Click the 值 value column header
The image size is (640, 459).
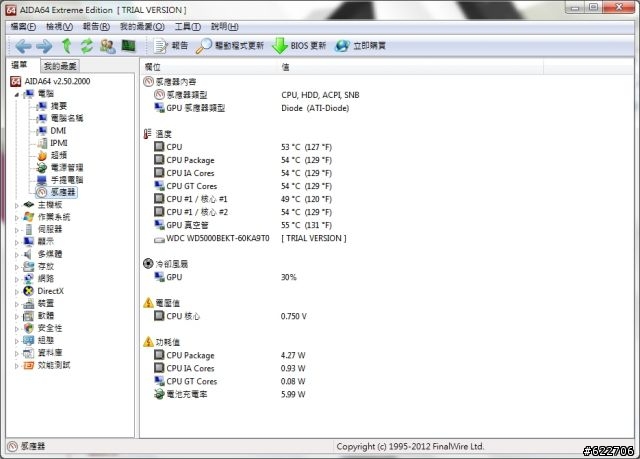pos(410,67)
